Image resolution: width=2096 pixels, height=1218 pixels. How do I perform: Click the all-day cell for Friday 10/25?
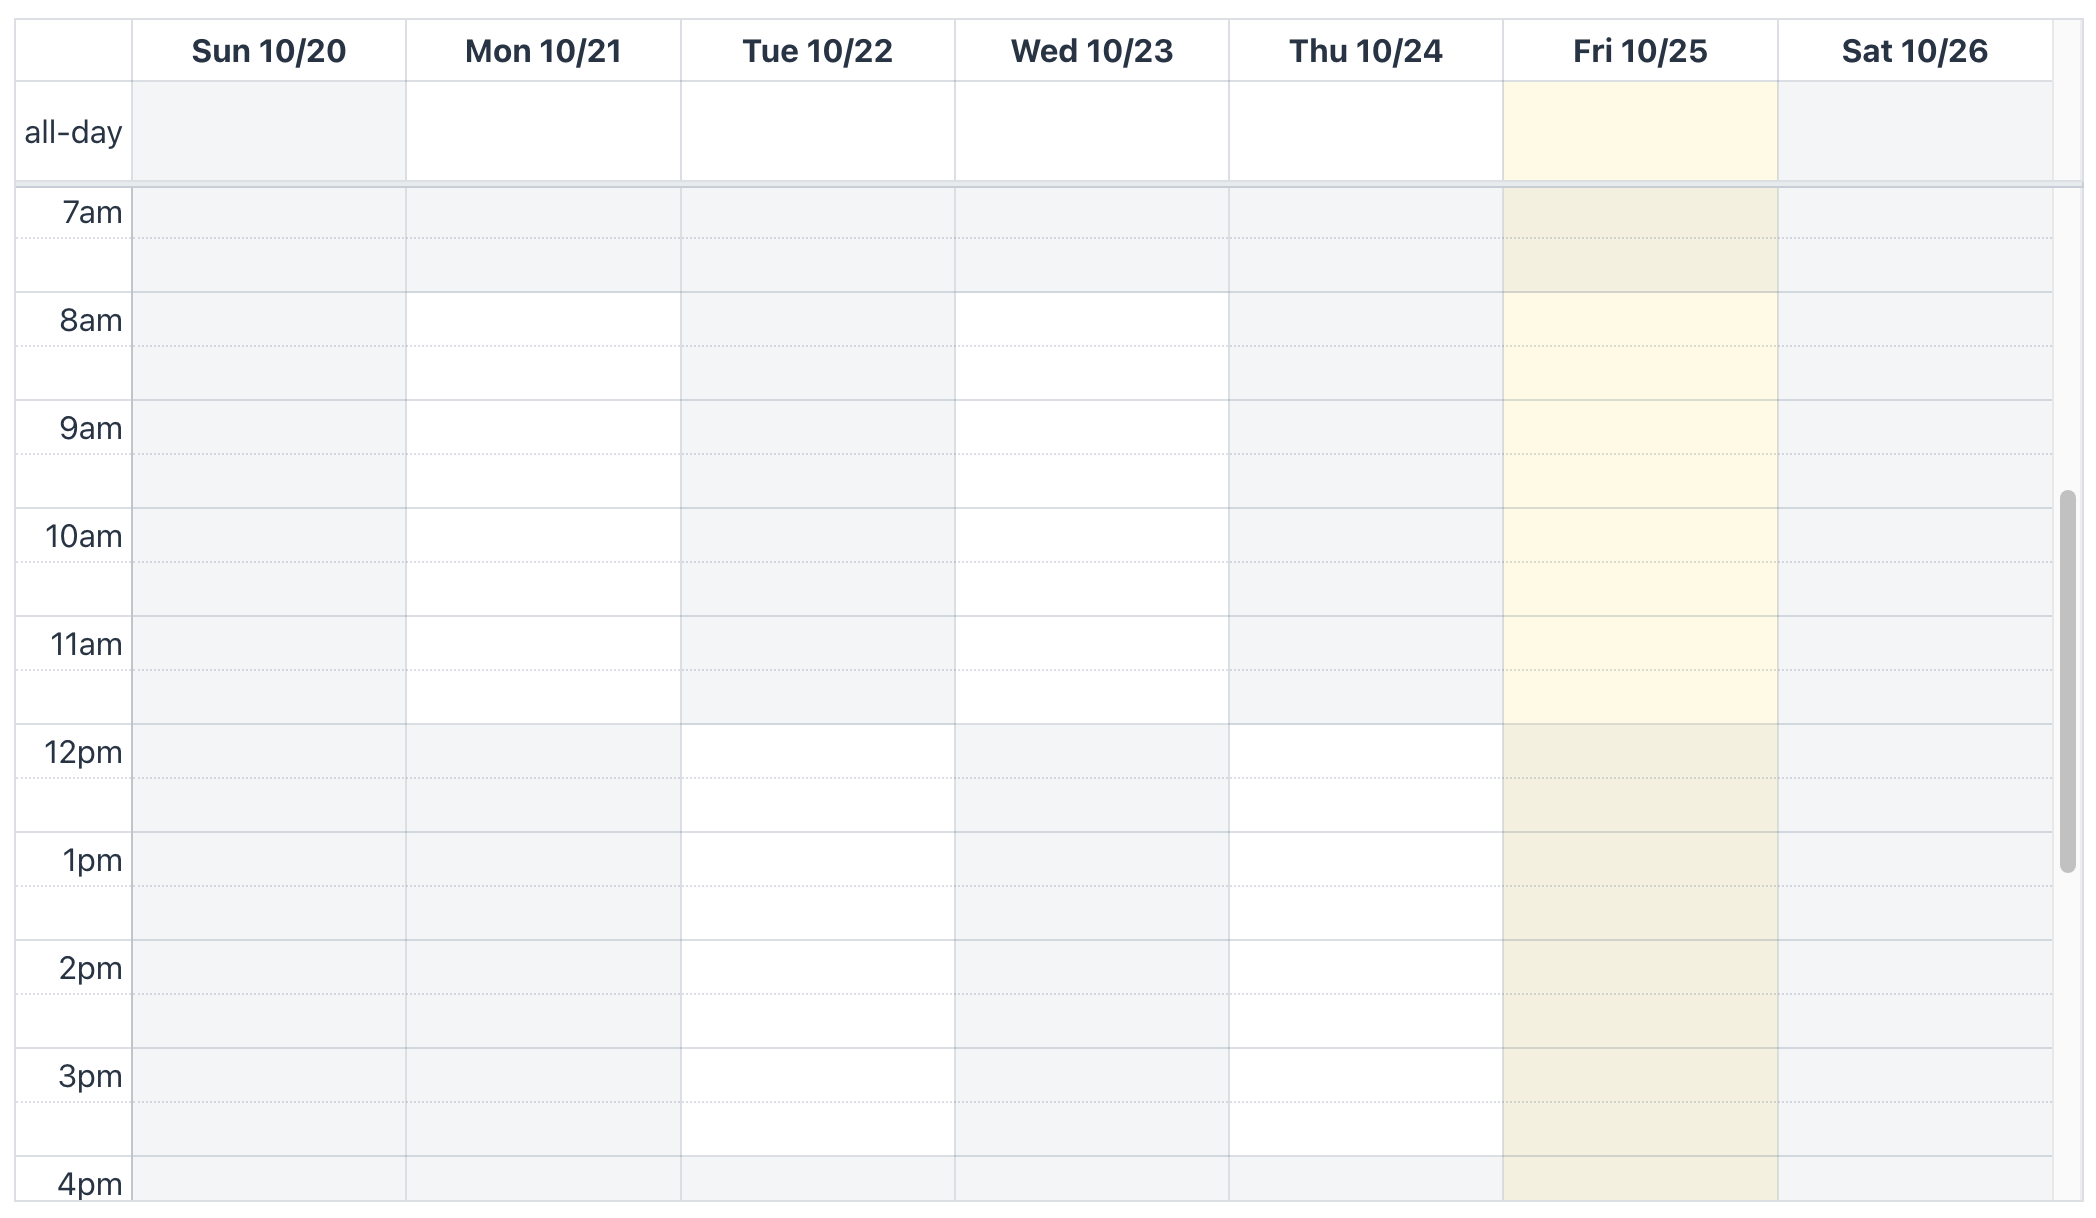coord(1640,131)
